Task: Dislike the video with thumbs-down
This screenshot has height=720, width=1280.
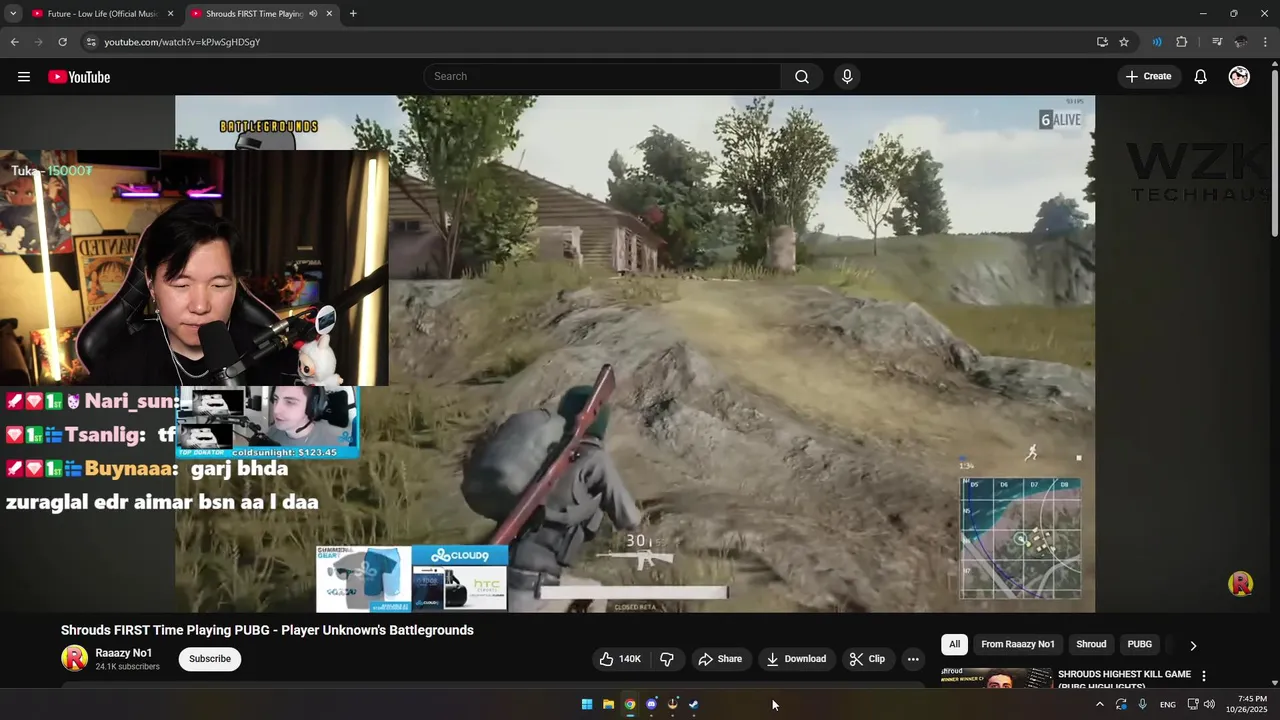Action: (667, 659)
